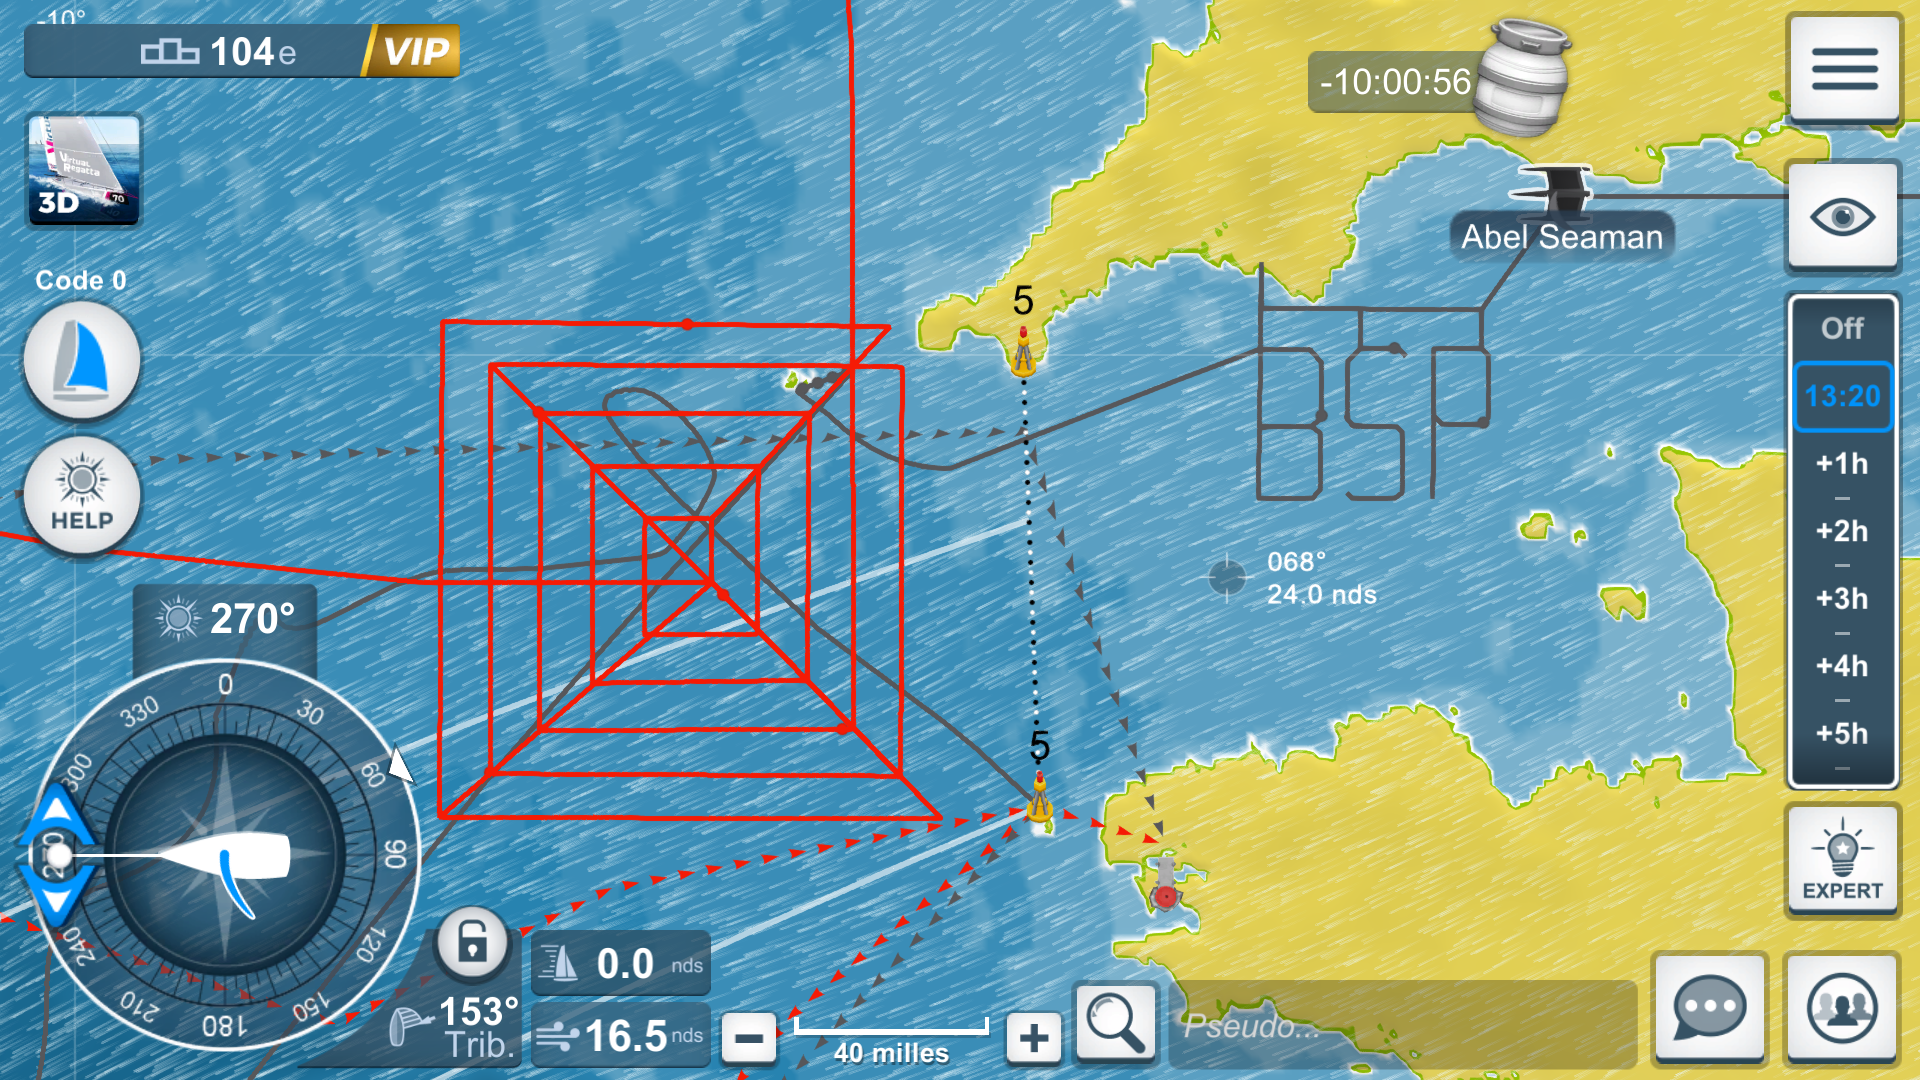Toggle the eye visibility button
The image size is (1920, 1080).
[x=1842, y=217]
